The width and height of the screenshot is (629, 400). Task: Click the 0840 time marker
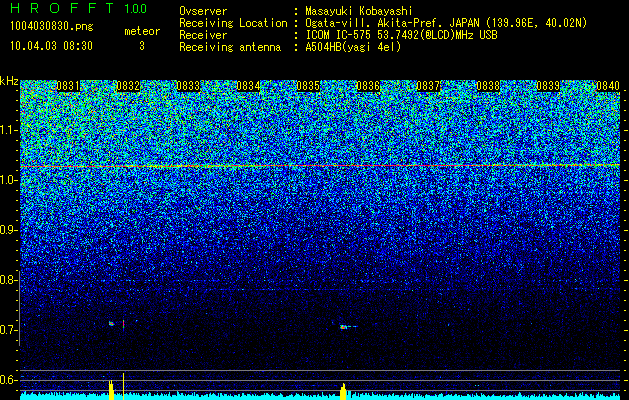coord(608,86)
